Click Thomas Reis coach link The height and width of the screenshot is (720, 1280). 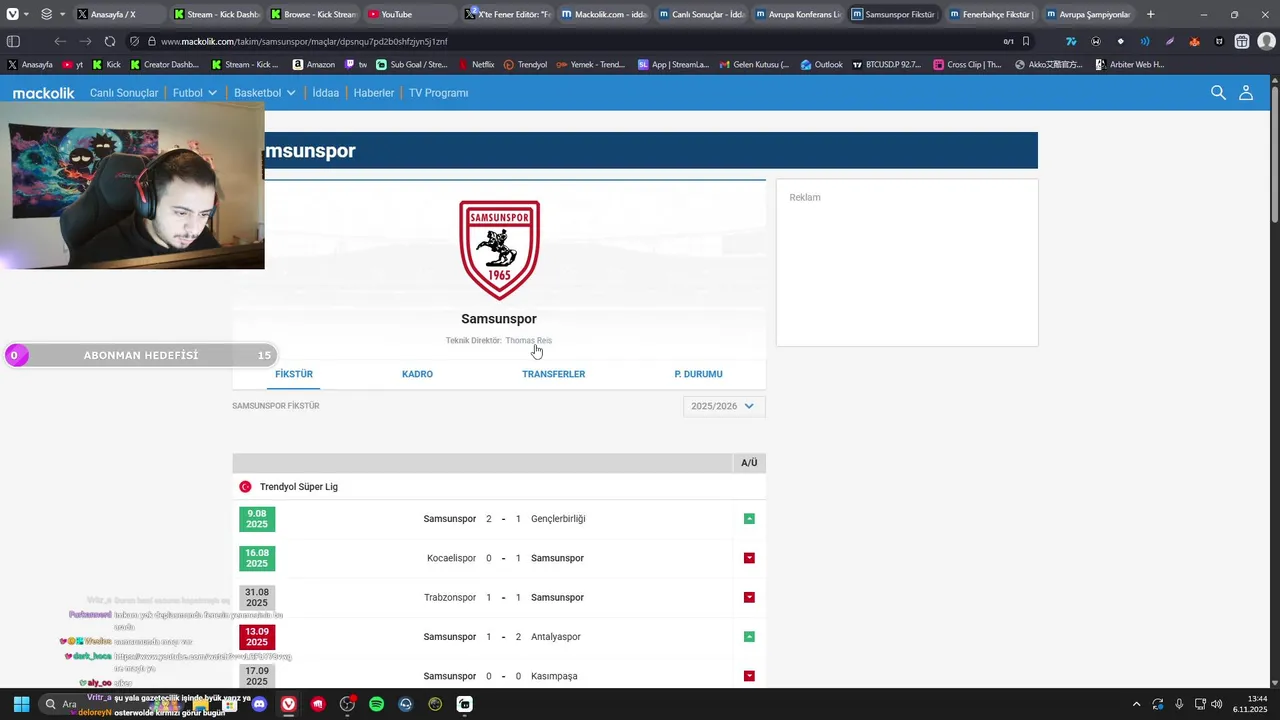coord(528,340)
